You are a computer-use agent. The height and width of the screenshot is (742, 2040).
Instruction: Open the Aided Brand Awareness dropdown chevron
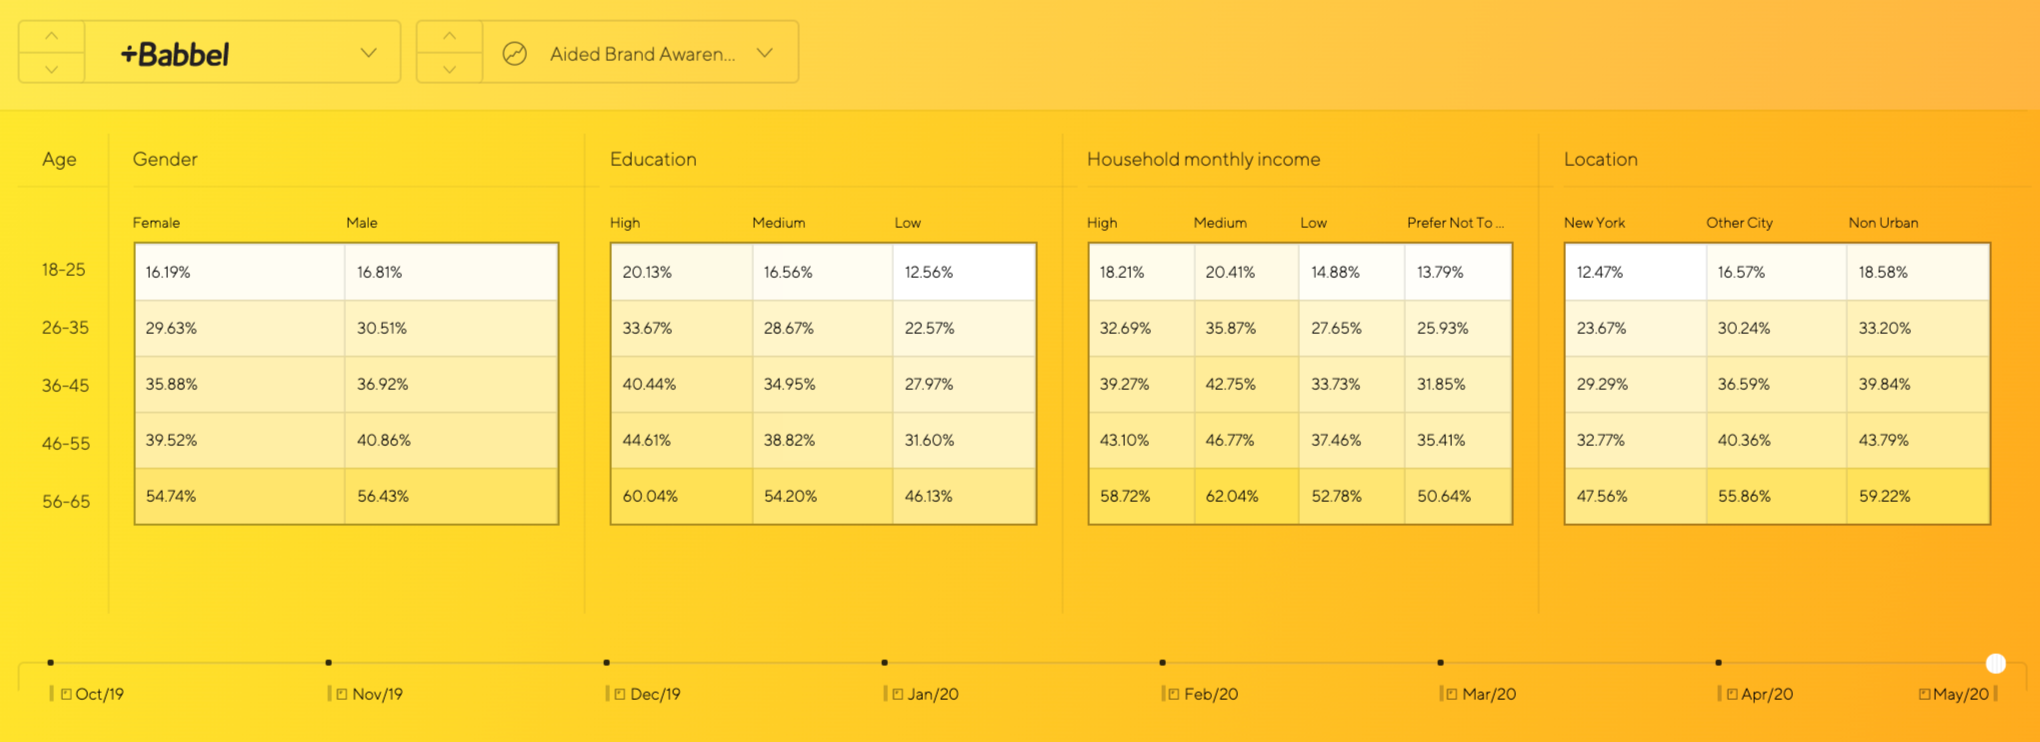(765, 53)
